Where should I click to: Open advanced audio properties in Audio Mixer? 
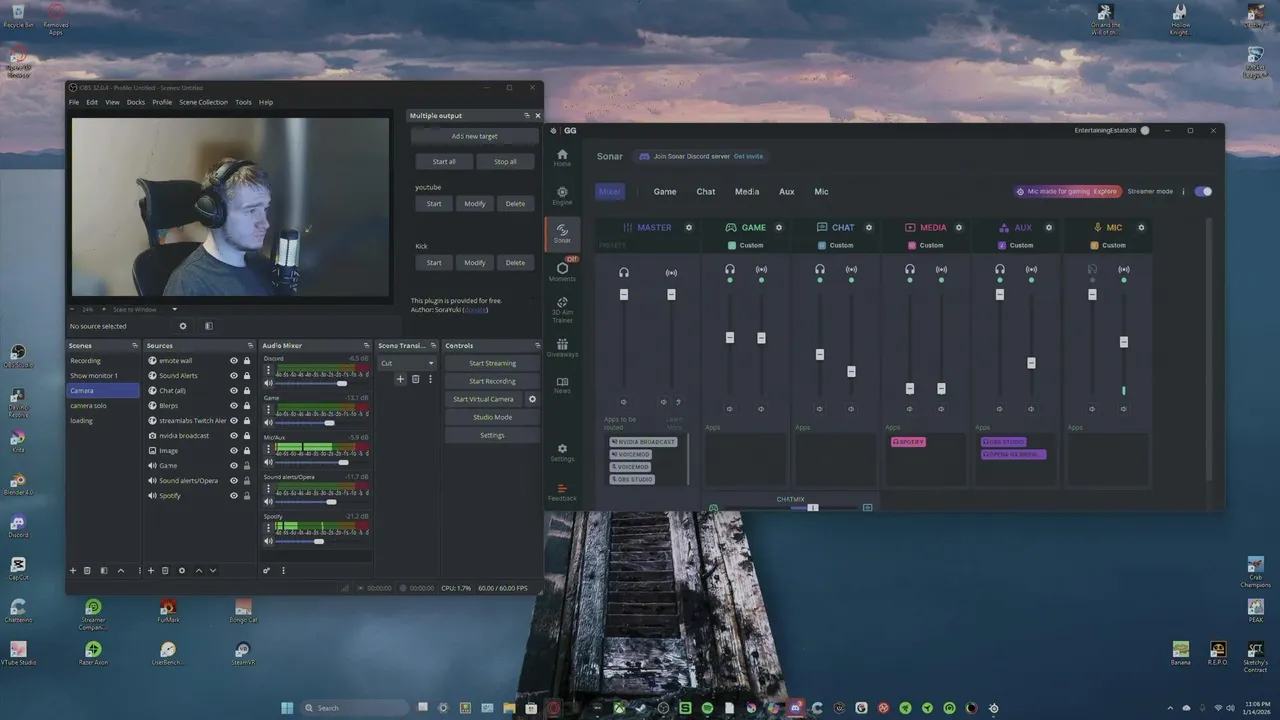[x=267, y=570]
